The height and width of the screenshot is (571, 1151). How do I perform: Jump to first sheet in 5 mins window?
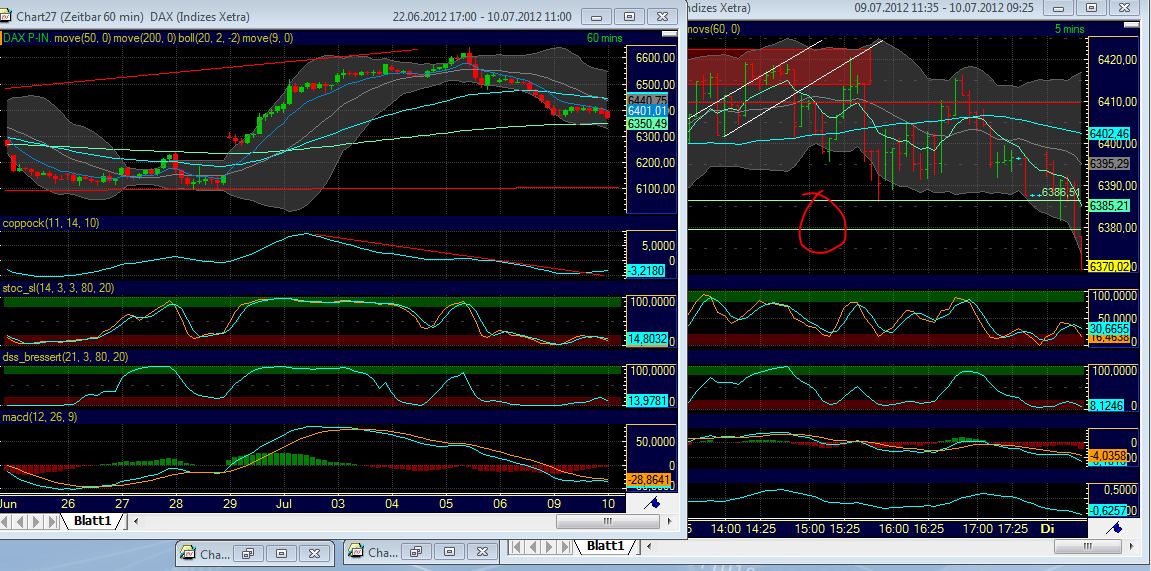[x=517, y=546]
